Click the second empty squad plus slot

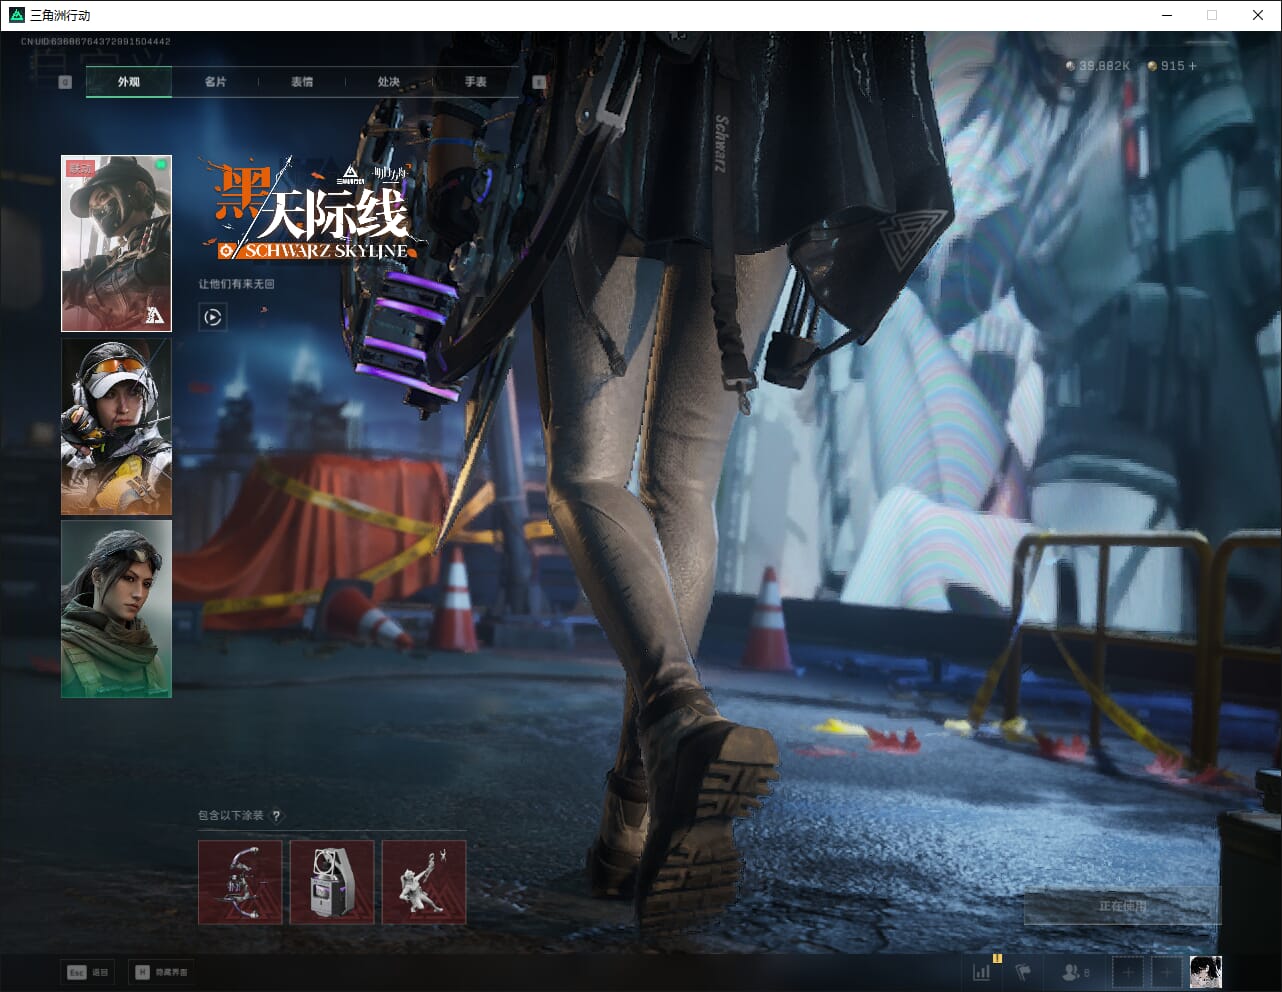click(x=1165, y=971)
